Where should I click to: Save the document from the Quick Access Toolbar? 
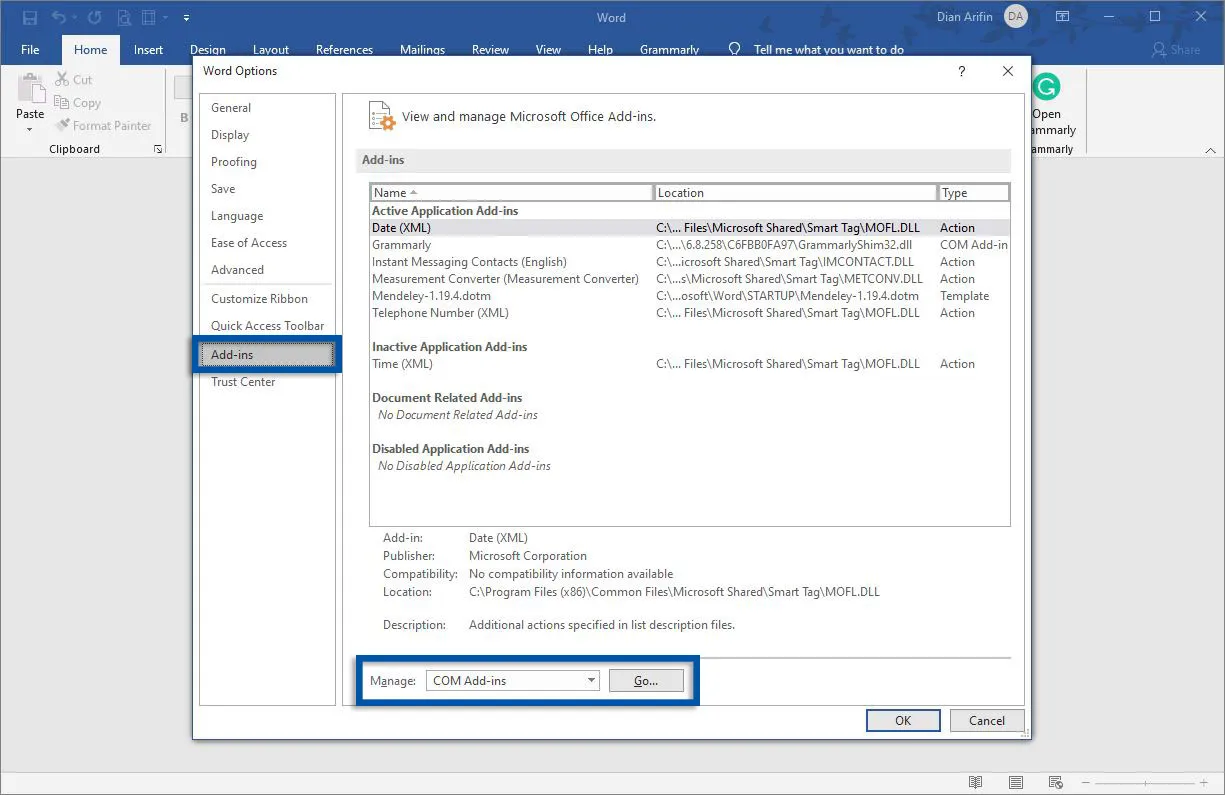(x=29, y=17)
